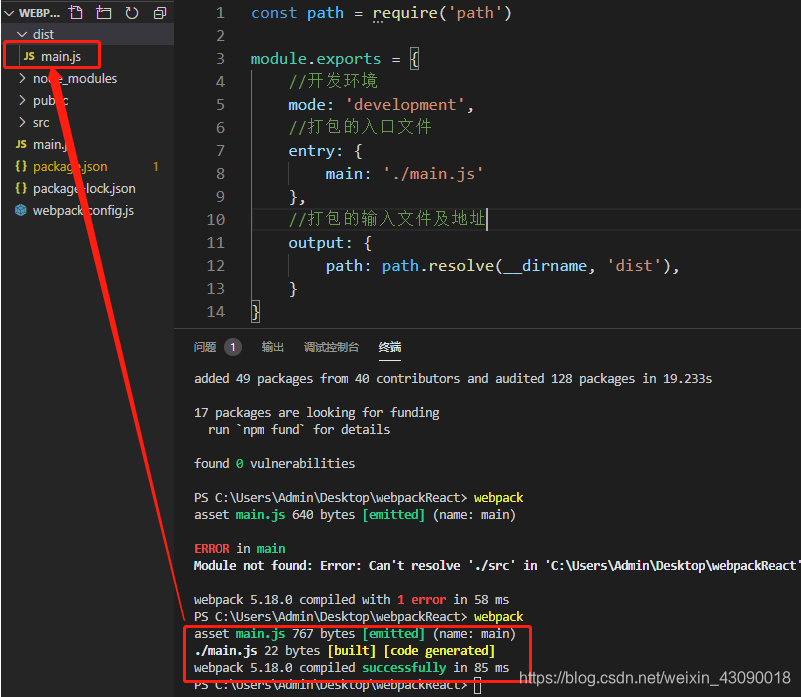
Task: Click 'asset main.js 767 bytes' terminal line
Action: point(355,634)
